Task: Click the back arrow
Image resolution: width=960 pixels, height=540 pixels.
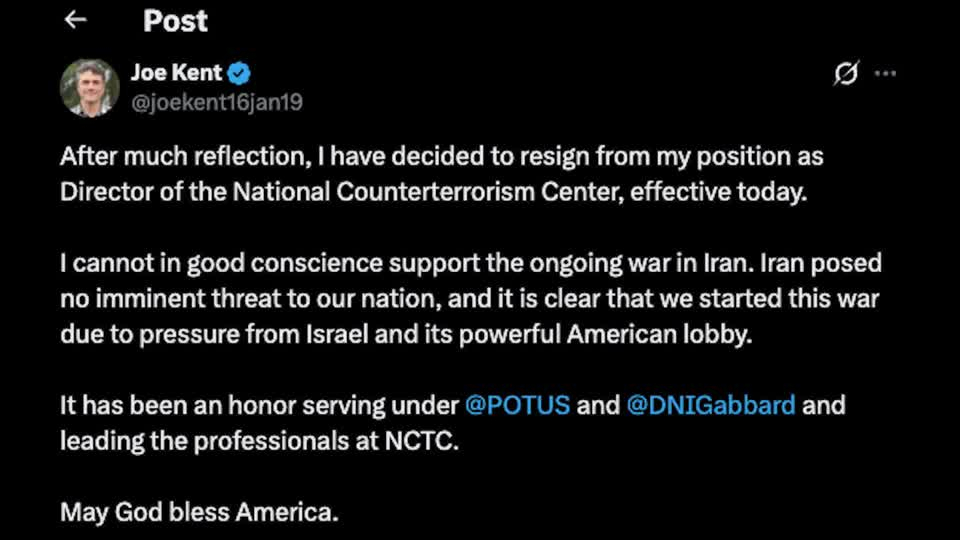Action: 75,20
